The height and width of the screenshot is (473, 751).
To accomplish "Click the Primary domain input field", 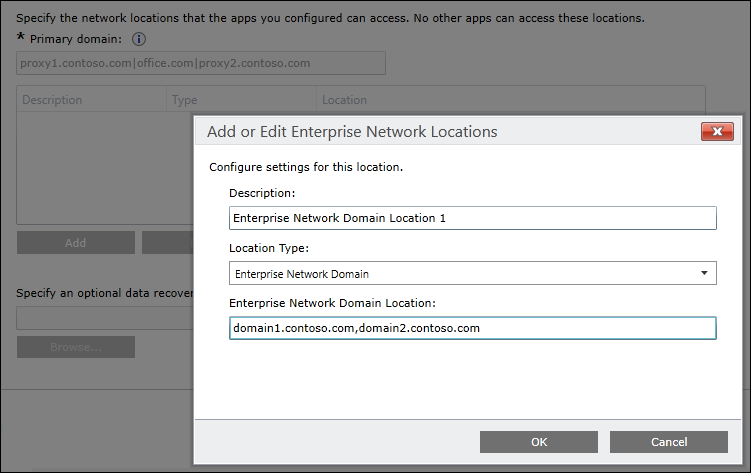I will coord(201,63).
